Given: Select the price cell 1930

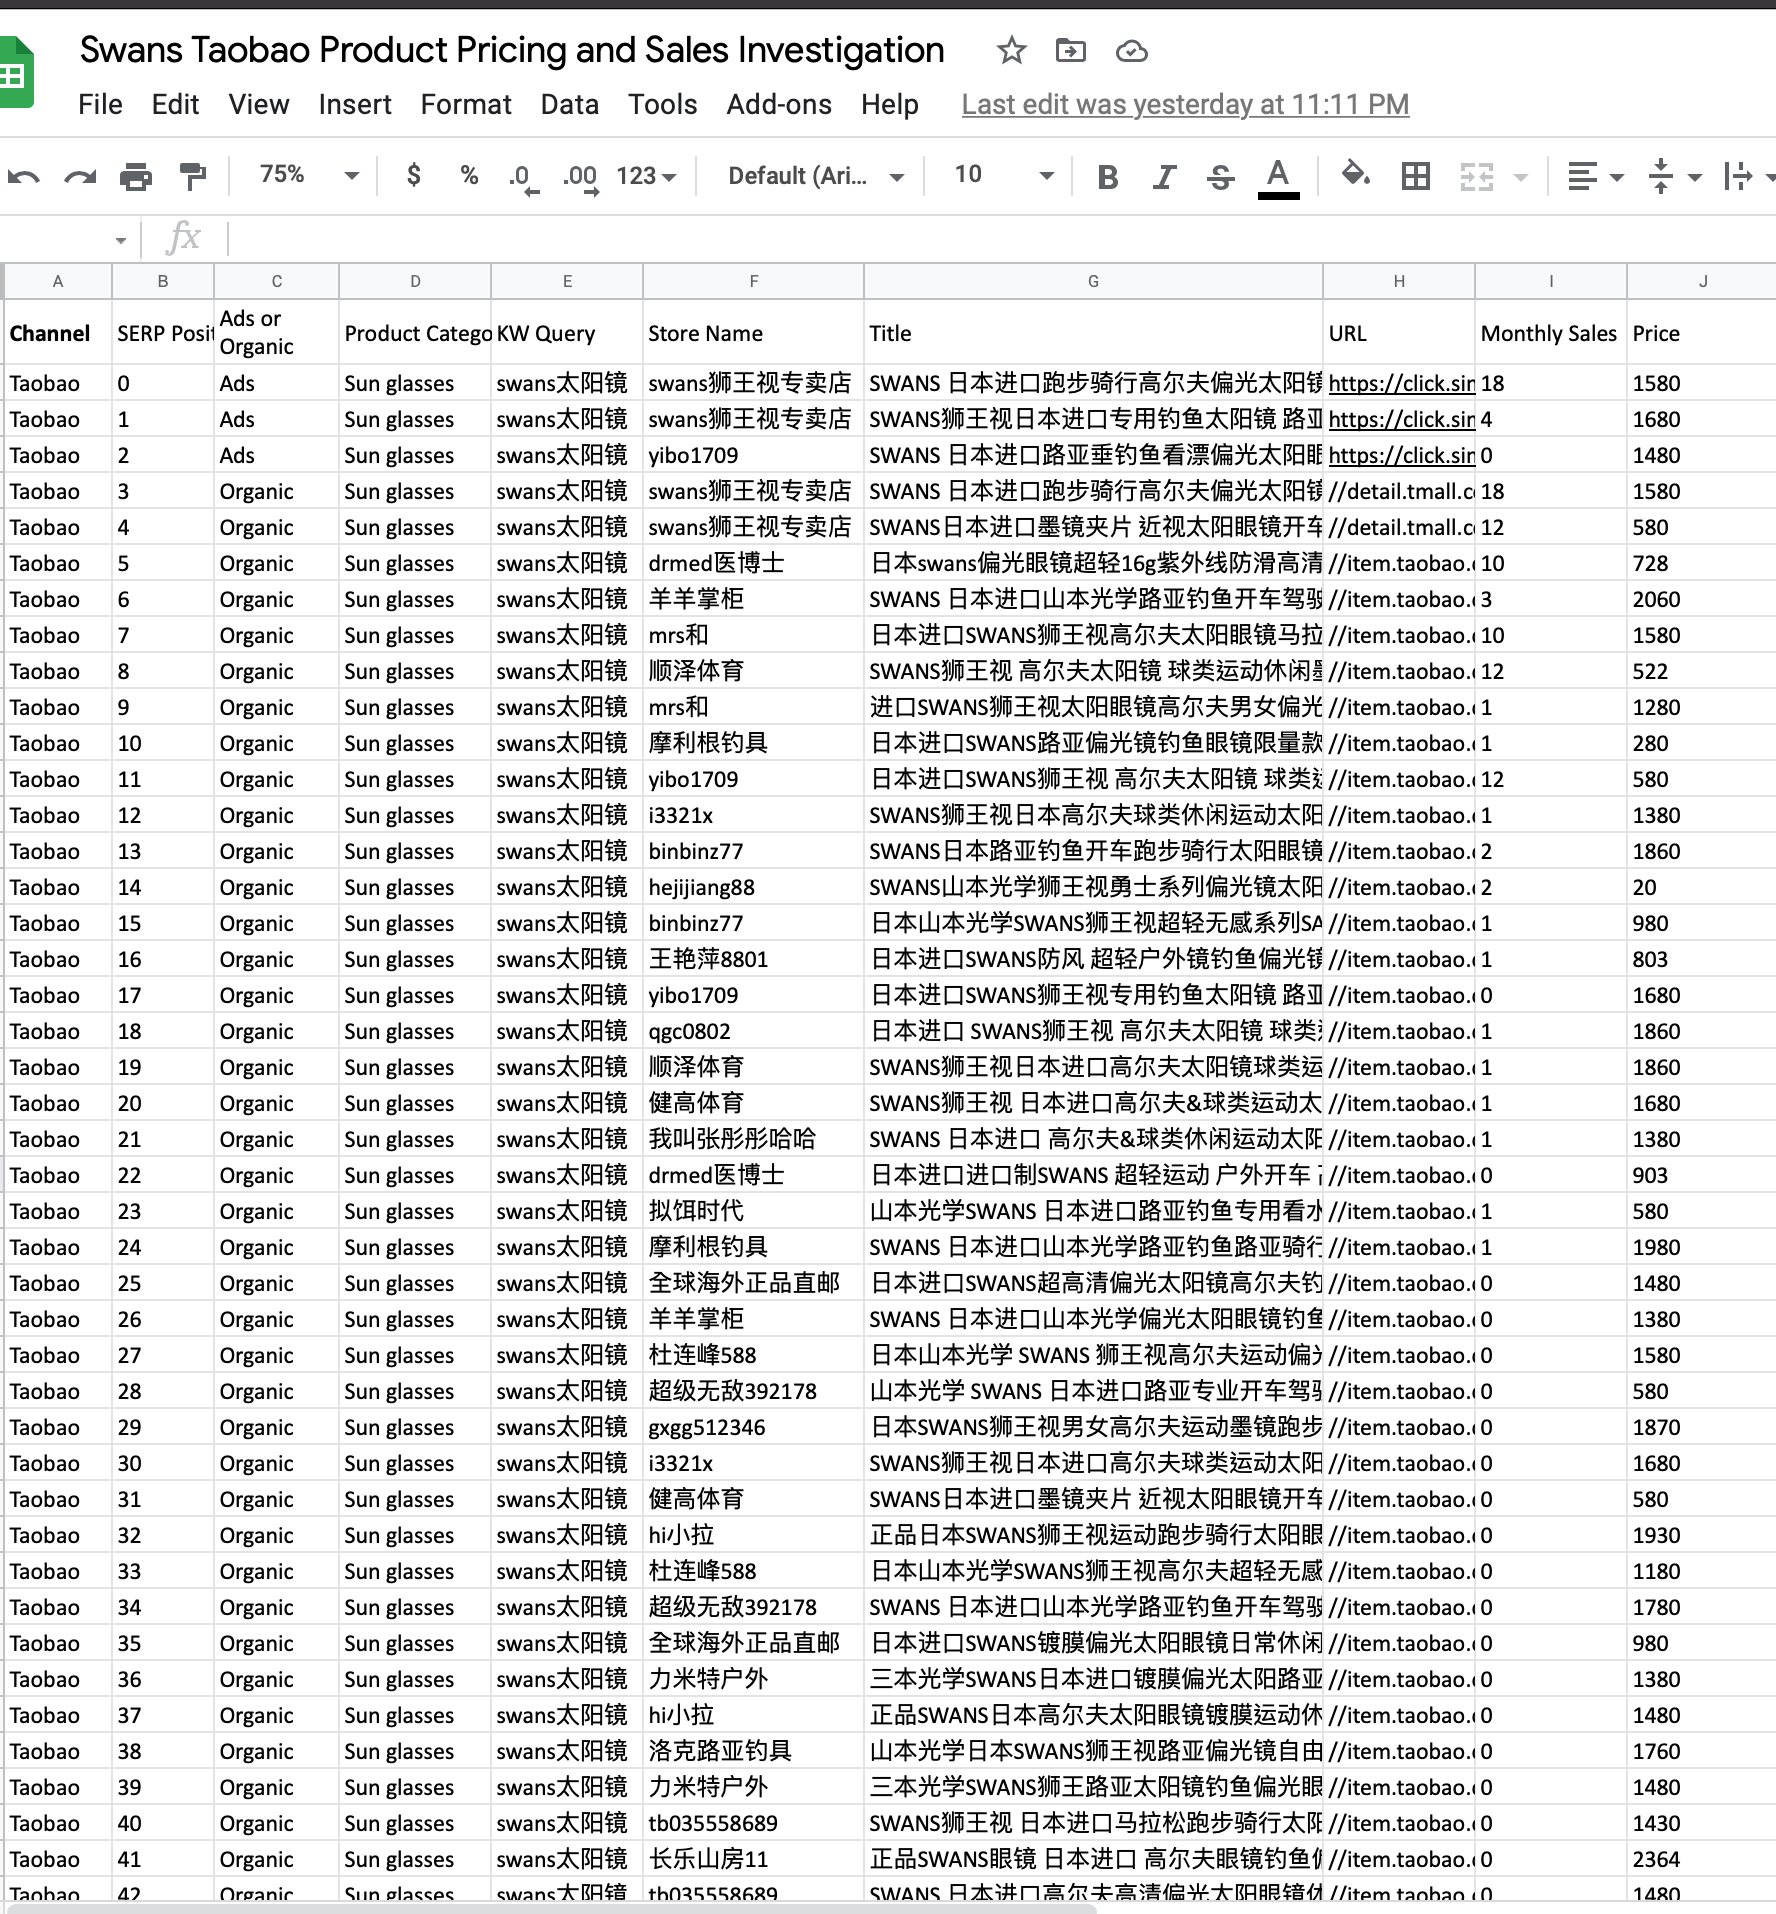Looking at the screenshot, I should click(x=1702, y=1535).
